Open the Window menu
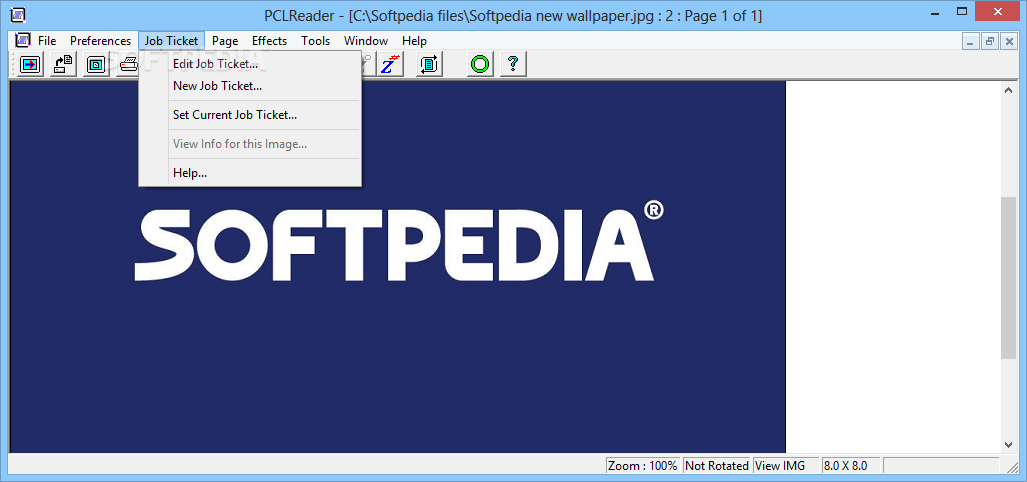Viewport: 1027px width, 482px height. 366,41
